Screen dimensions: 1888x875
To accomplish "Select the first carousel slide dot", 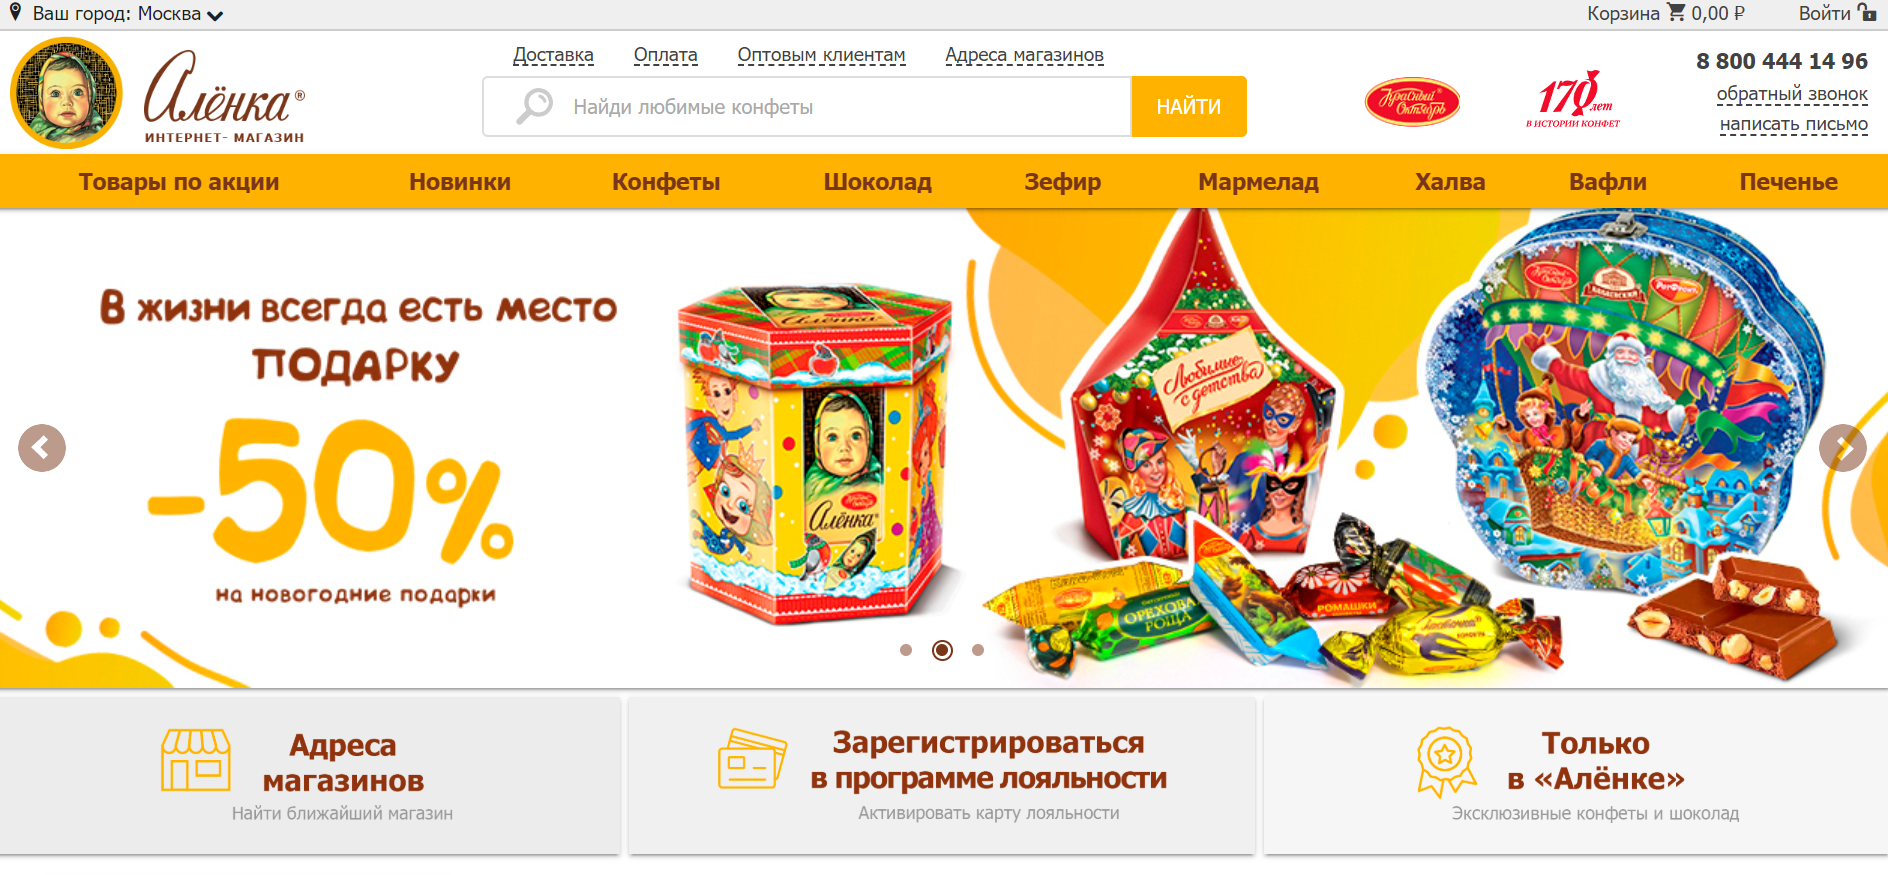I will pyautogui.click(x=906, y=650).
